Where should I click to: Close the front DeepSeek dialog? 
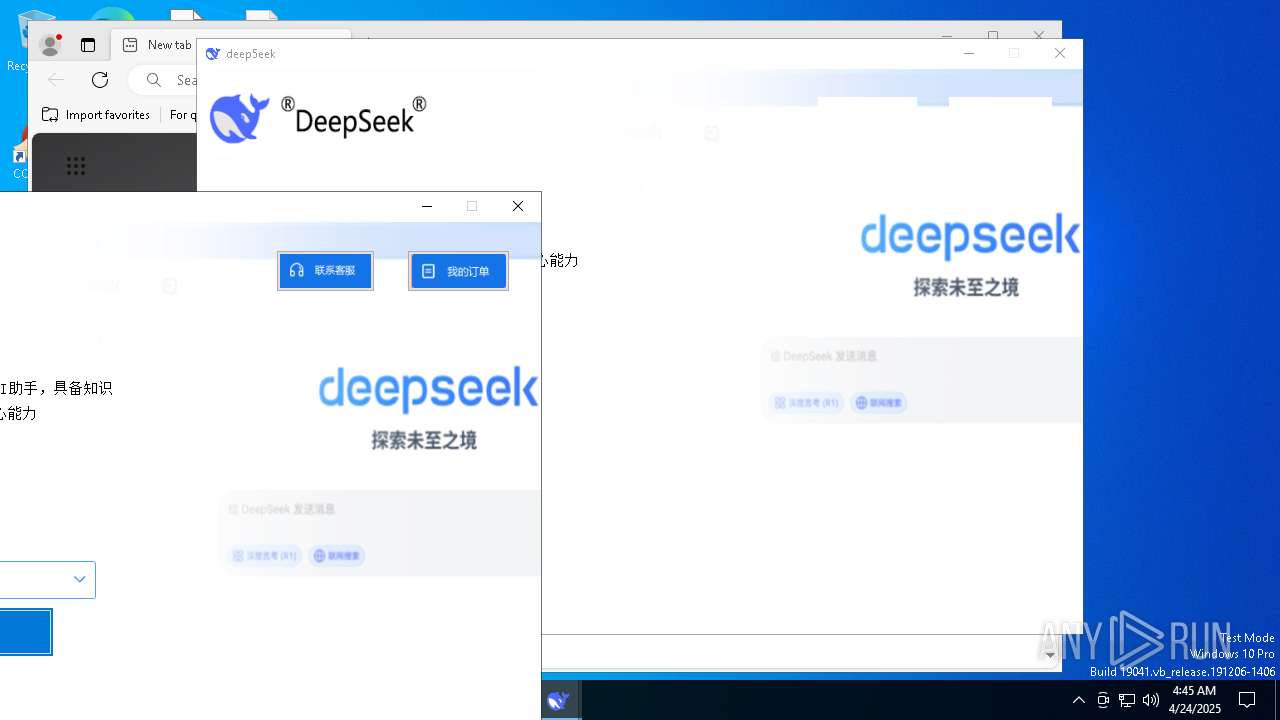pyautogui.click(x=518, y=206)
